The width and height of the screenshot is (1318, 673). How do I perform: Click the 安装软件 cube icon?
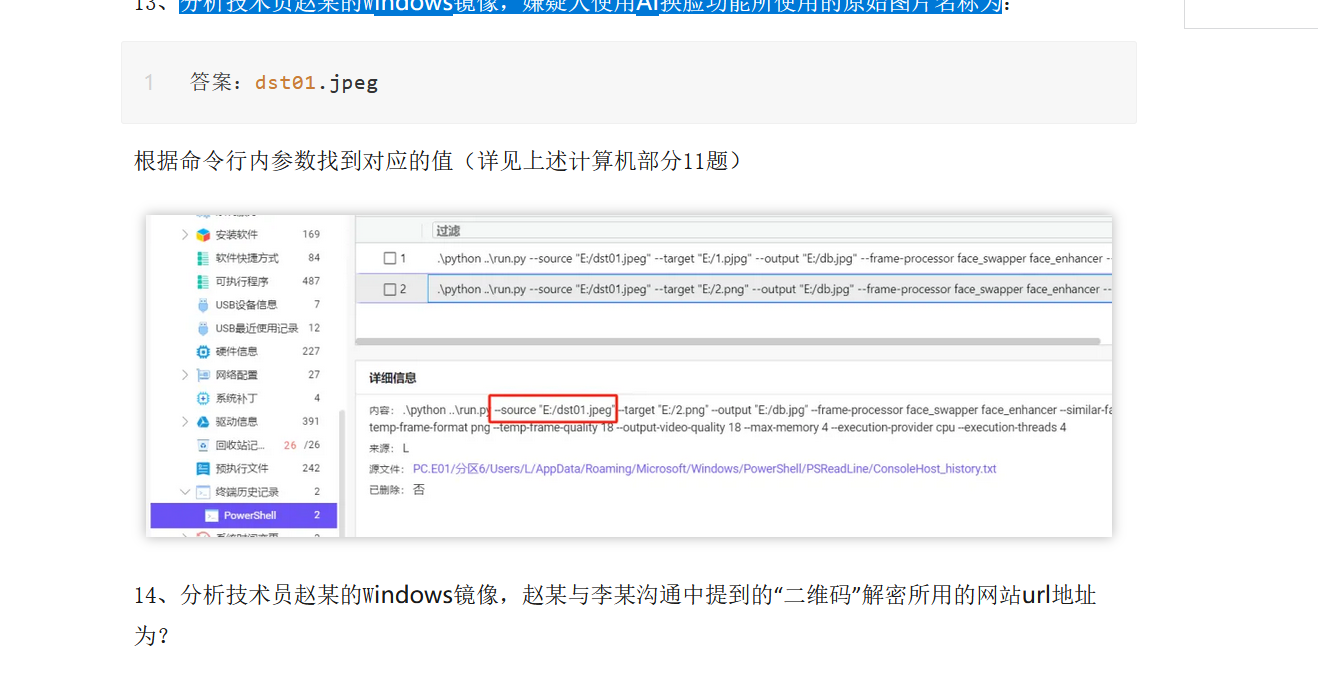[x=203, y=235]
